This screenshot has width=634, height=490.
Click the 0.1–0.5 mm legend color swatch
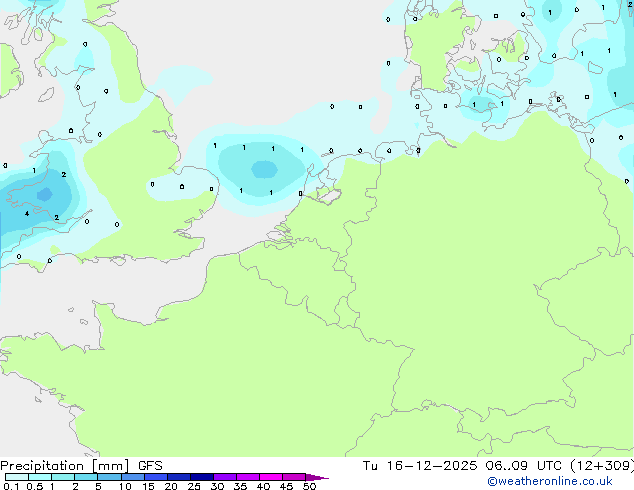[x=17, y=477]
